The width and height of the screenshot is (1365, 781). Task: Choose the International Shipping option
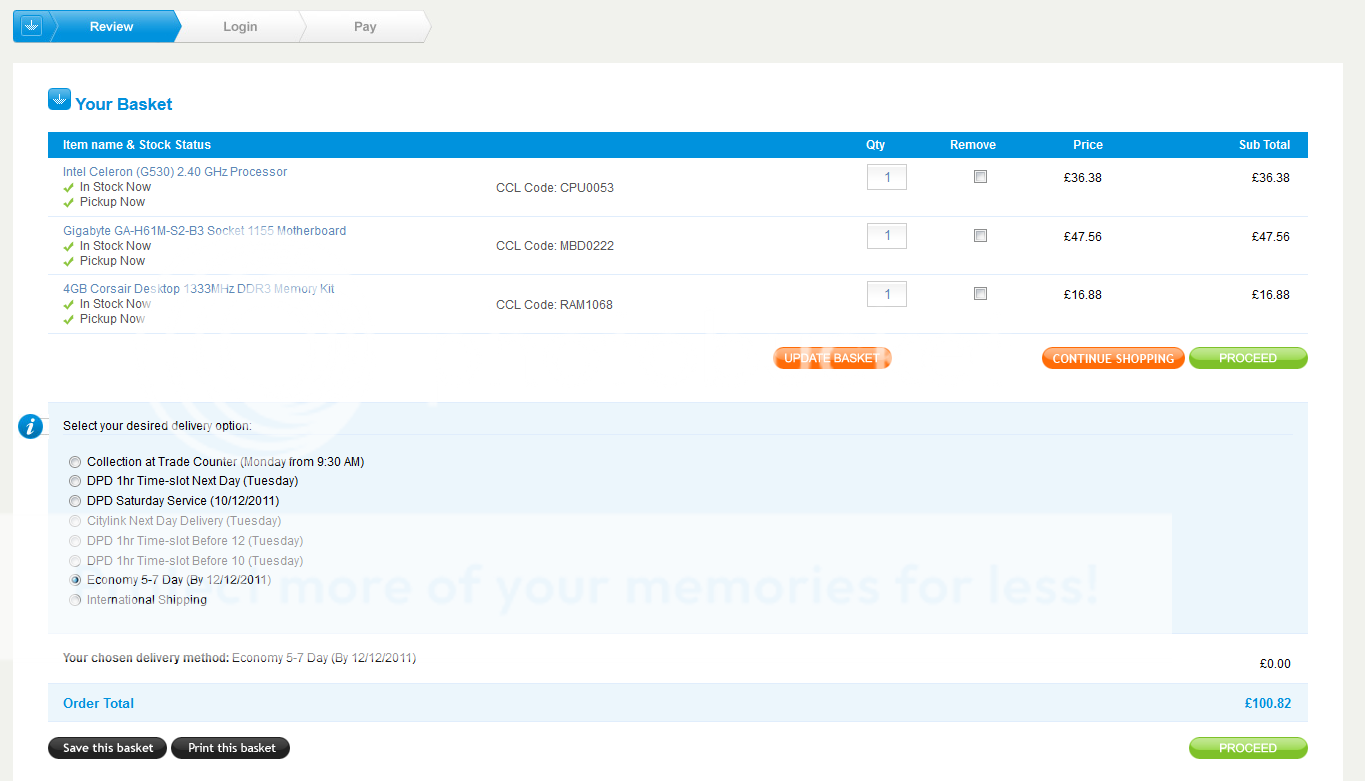point(75,600)
